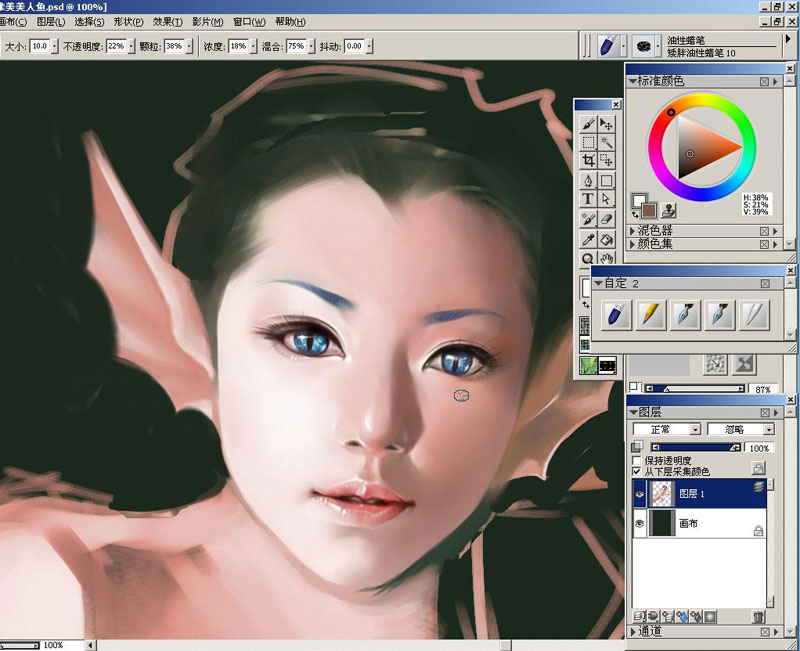The height and width of the screenshot is (651, 800).
Task: Open the 窗口 menu
Action: click(249, 22)
